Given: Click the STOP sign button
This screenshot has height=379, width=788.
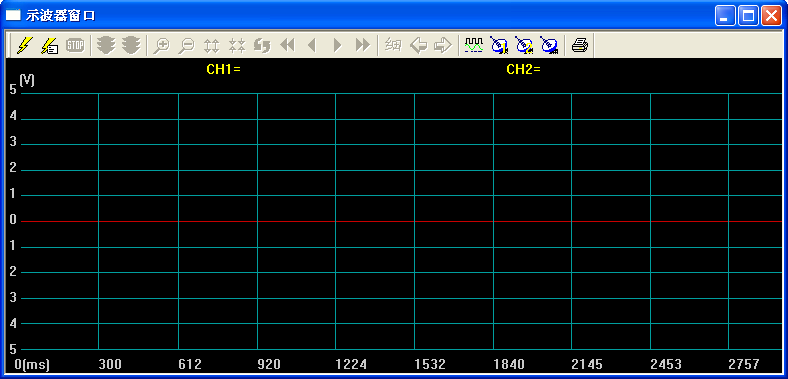Looking at the screenshot, I should pyautogui.click(x=75, y=46).
